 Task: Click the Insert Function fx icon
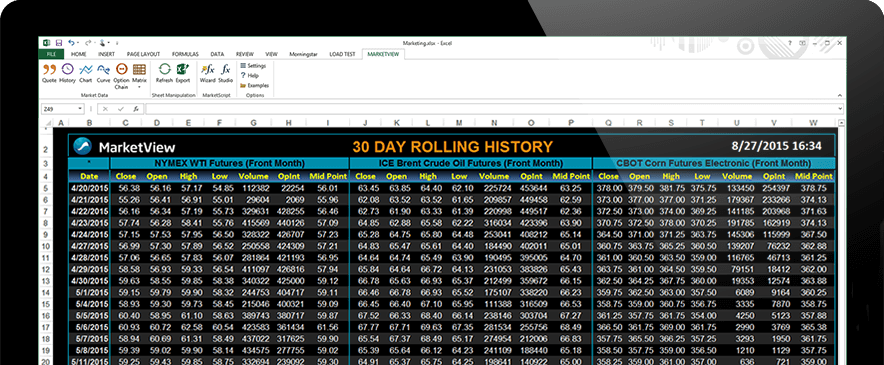pyautogui.click(x=136, y=109)
